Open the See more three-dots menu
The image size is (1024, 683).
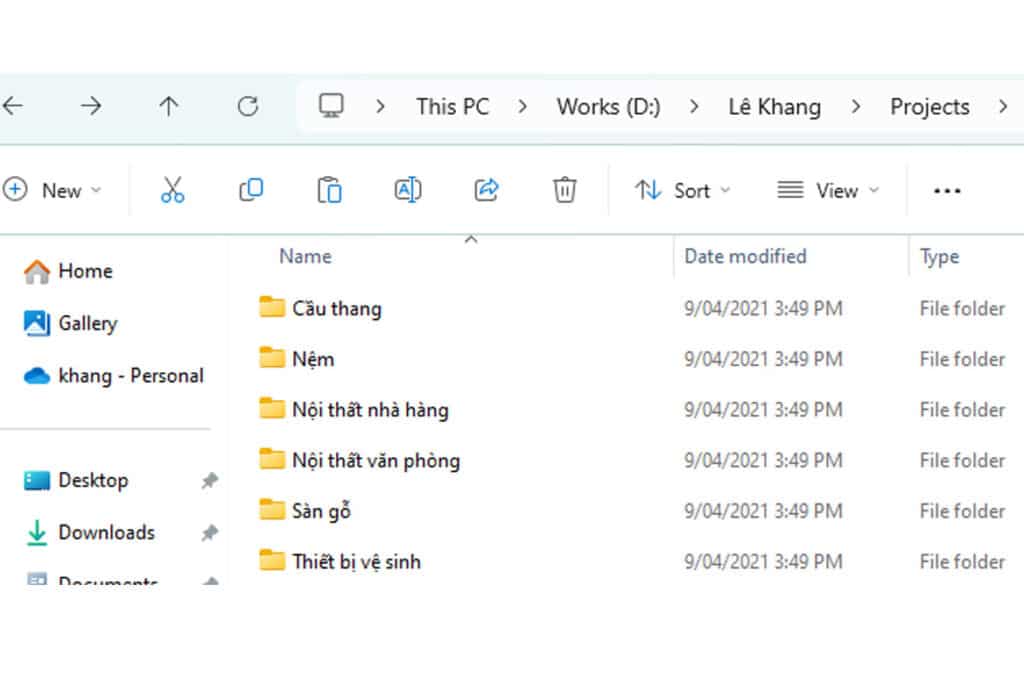(x=947, y=191)
